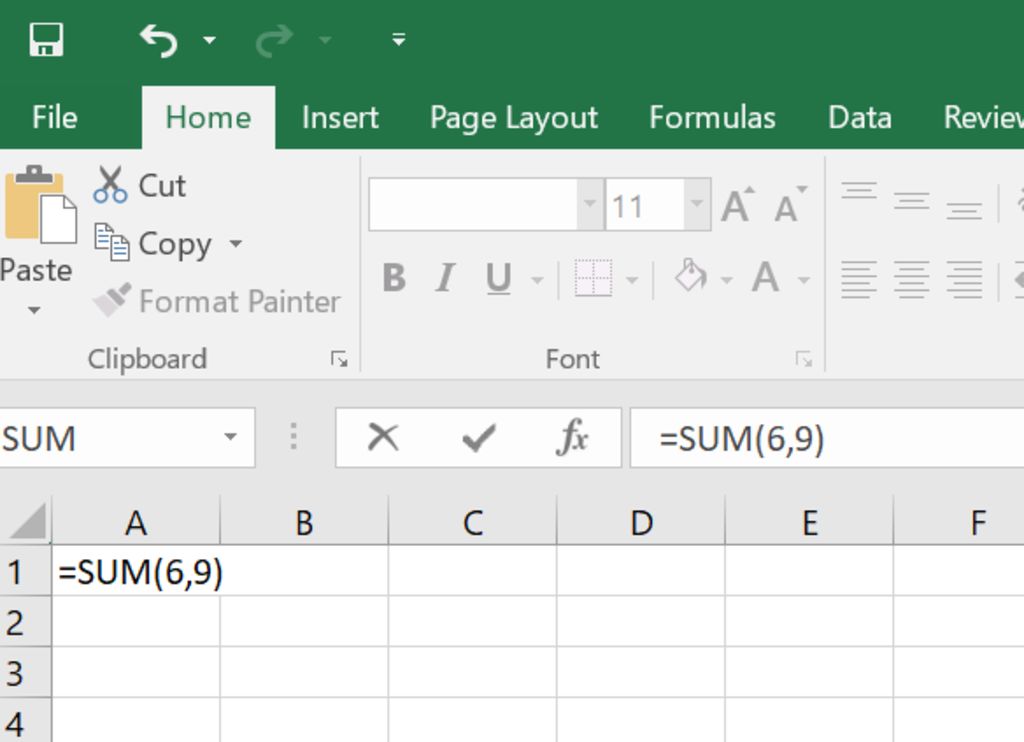Open the File menu
Screen dimensions: 1024x742
click(x=54, y=118)
